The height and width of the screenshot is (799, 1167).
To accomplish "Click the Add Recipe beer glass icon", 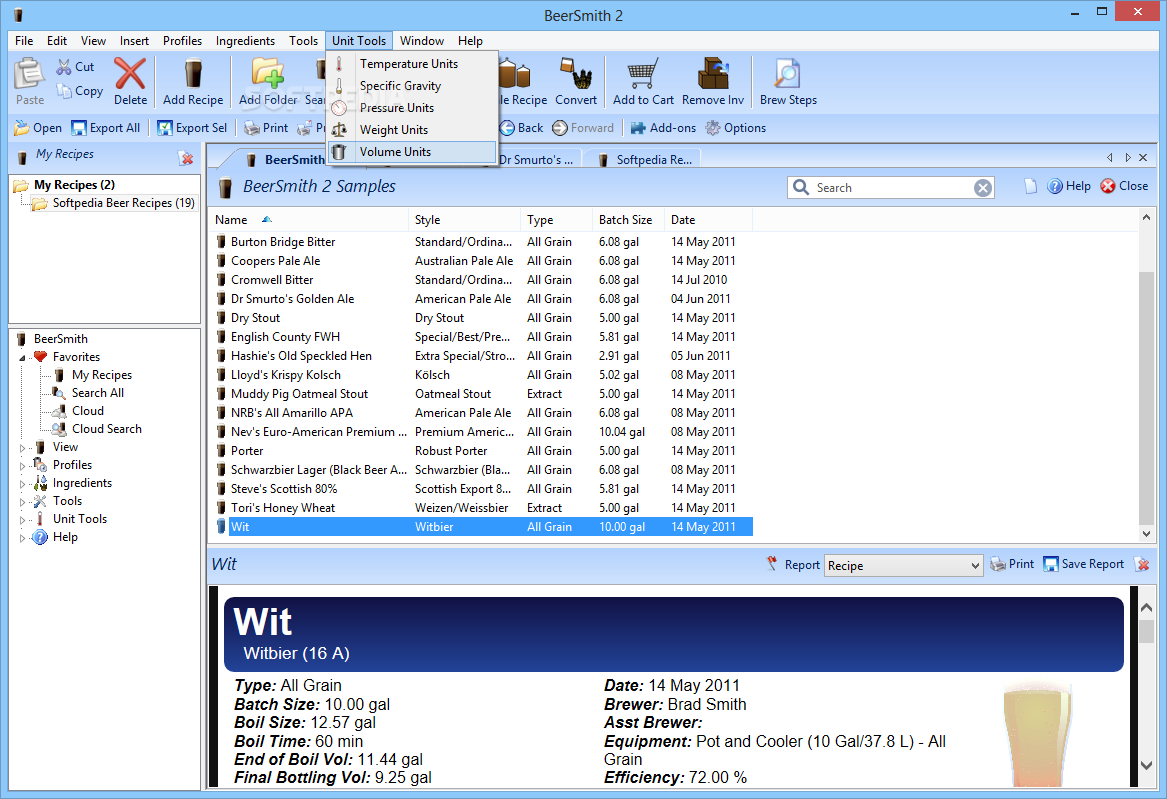I will (x=193, y=74).
